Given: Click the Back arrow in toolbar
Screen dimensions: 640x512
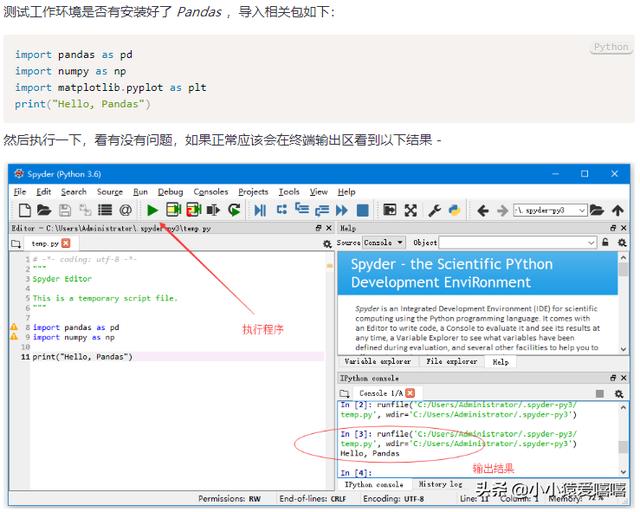Looking at the screenshot, I should [x=483, y=211].
